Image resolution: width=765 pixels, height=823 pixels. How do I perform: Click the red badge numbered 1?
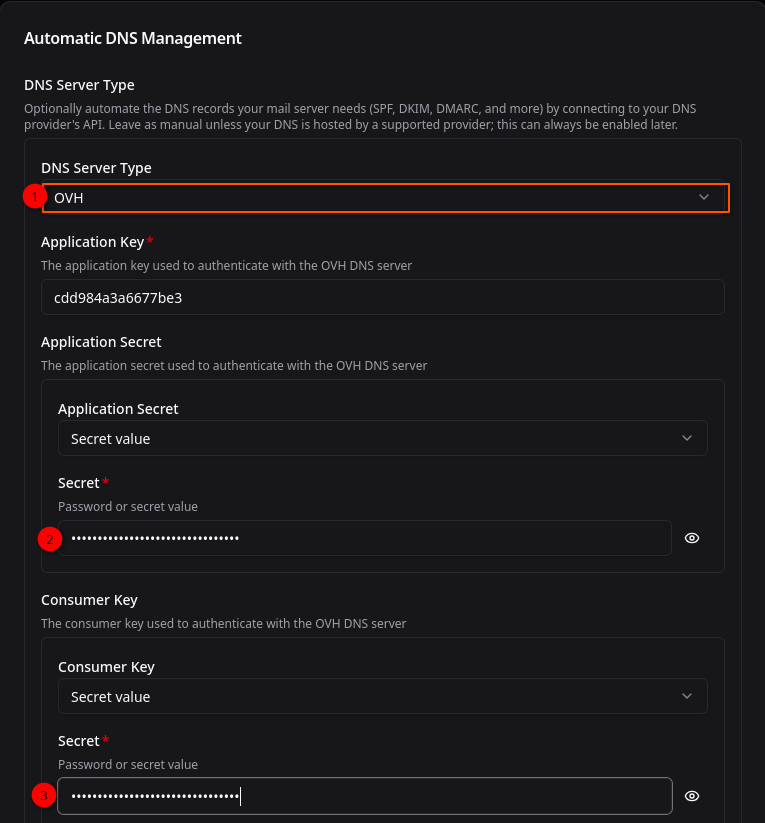[34, 197]
